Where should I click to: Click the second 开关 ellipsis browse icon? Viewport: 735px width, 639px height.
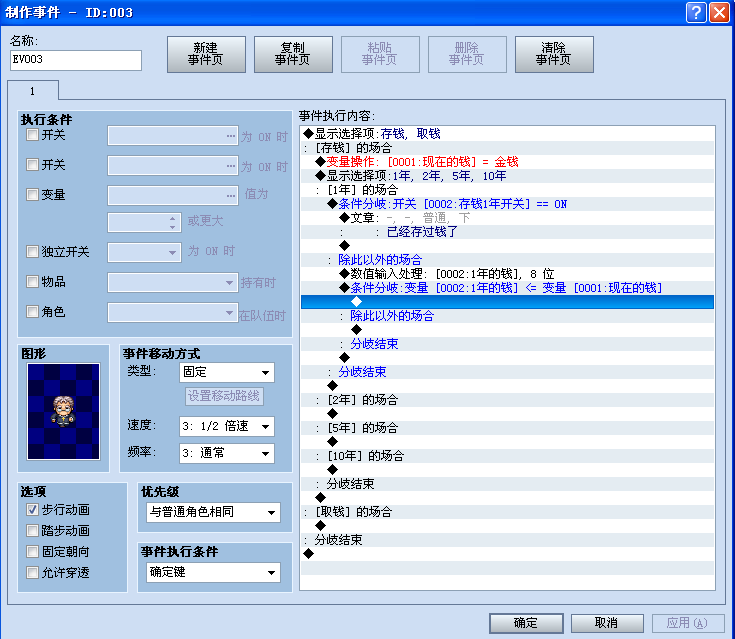231,166
